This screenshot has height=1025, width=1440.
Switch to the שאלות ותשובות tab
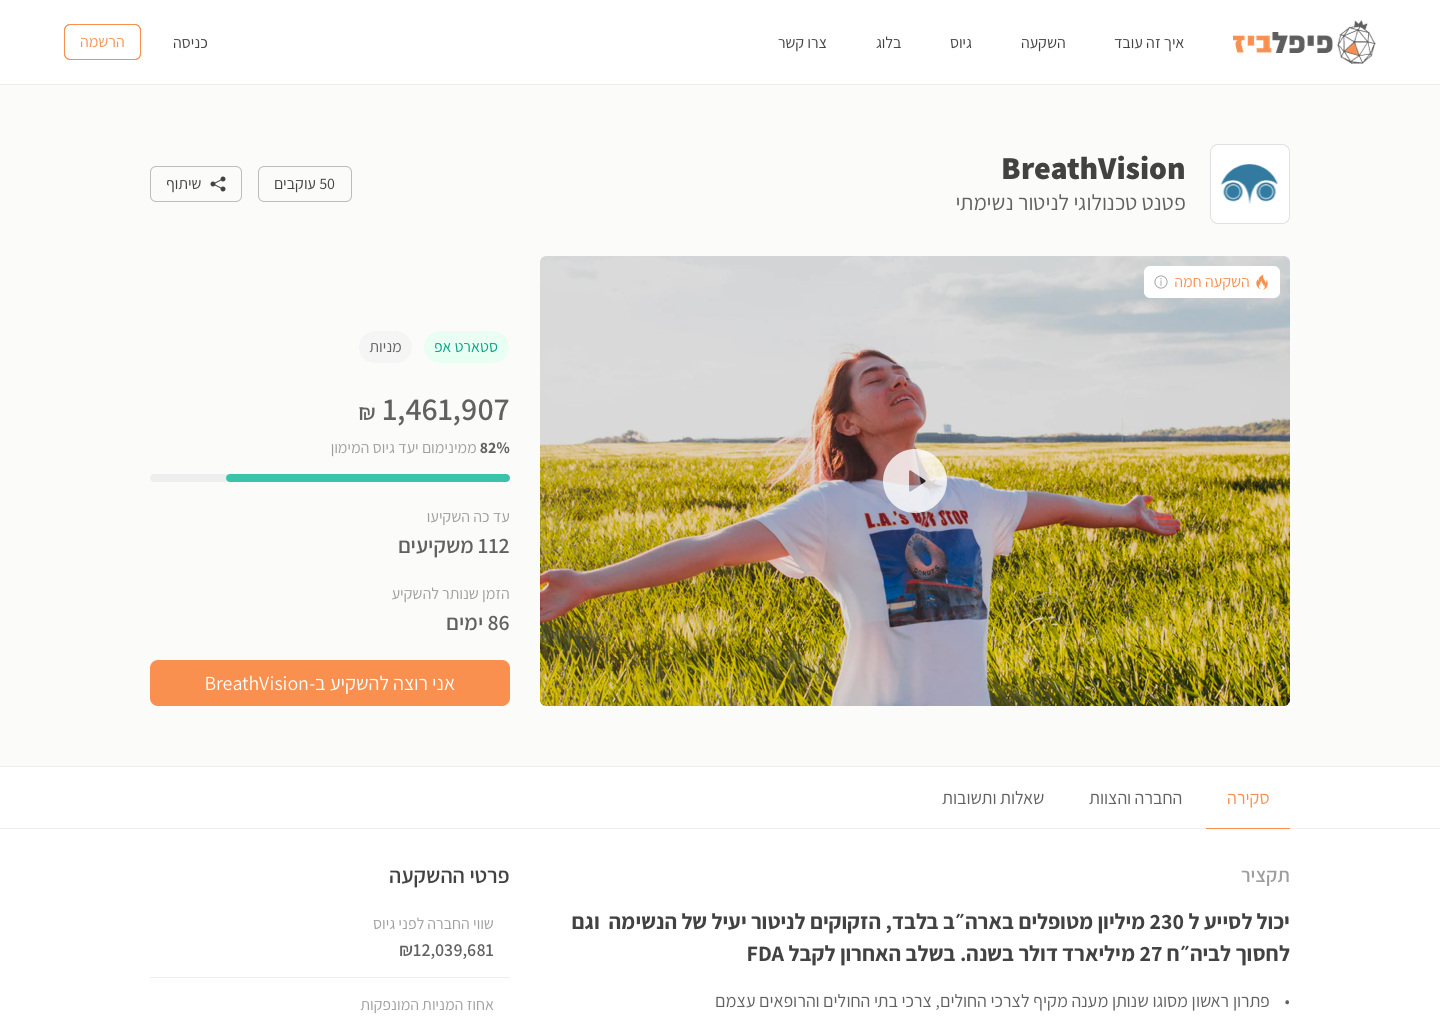pyautogui.click(x=993, y=798)
